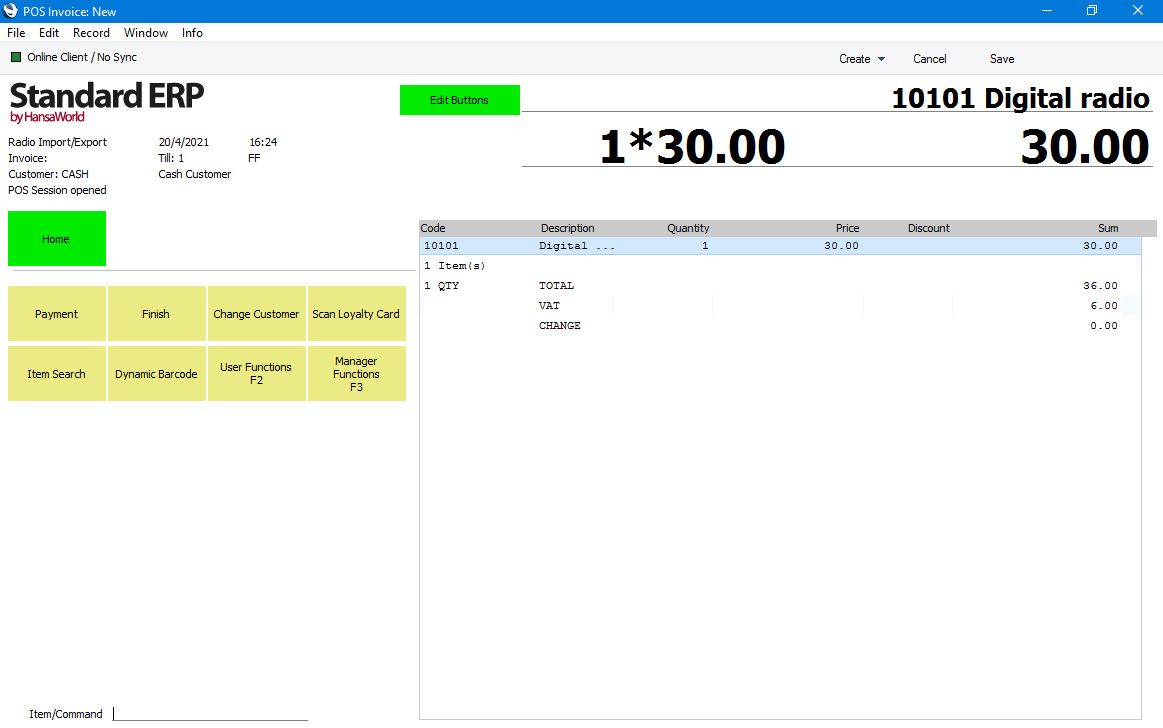This screenshot has width=1163, height=728.
Task: Click Scan Loyalty Card button
Action: (x=356, y=314)
